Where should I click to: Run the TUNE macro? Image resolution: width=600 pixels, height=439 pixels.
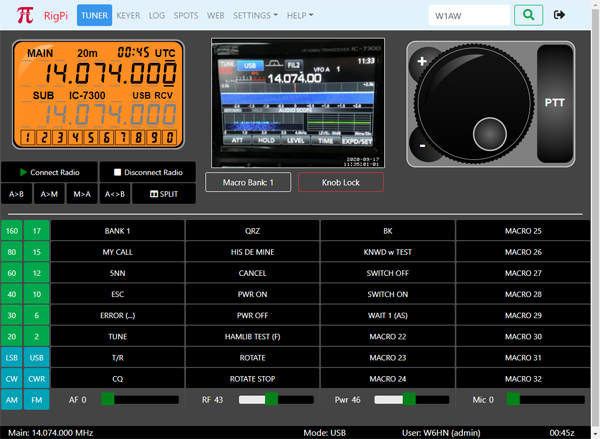pos(117,336)
